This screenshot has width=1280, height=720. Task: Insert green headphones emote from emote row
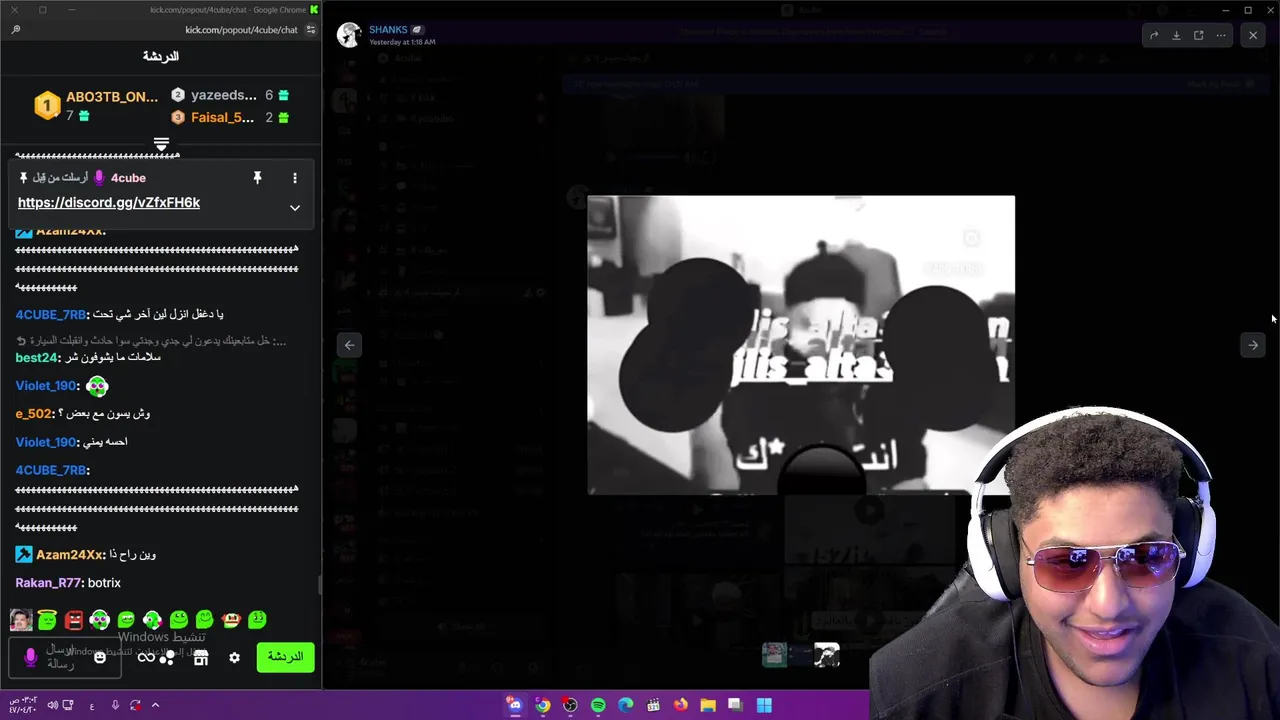[x=100, y=620]
